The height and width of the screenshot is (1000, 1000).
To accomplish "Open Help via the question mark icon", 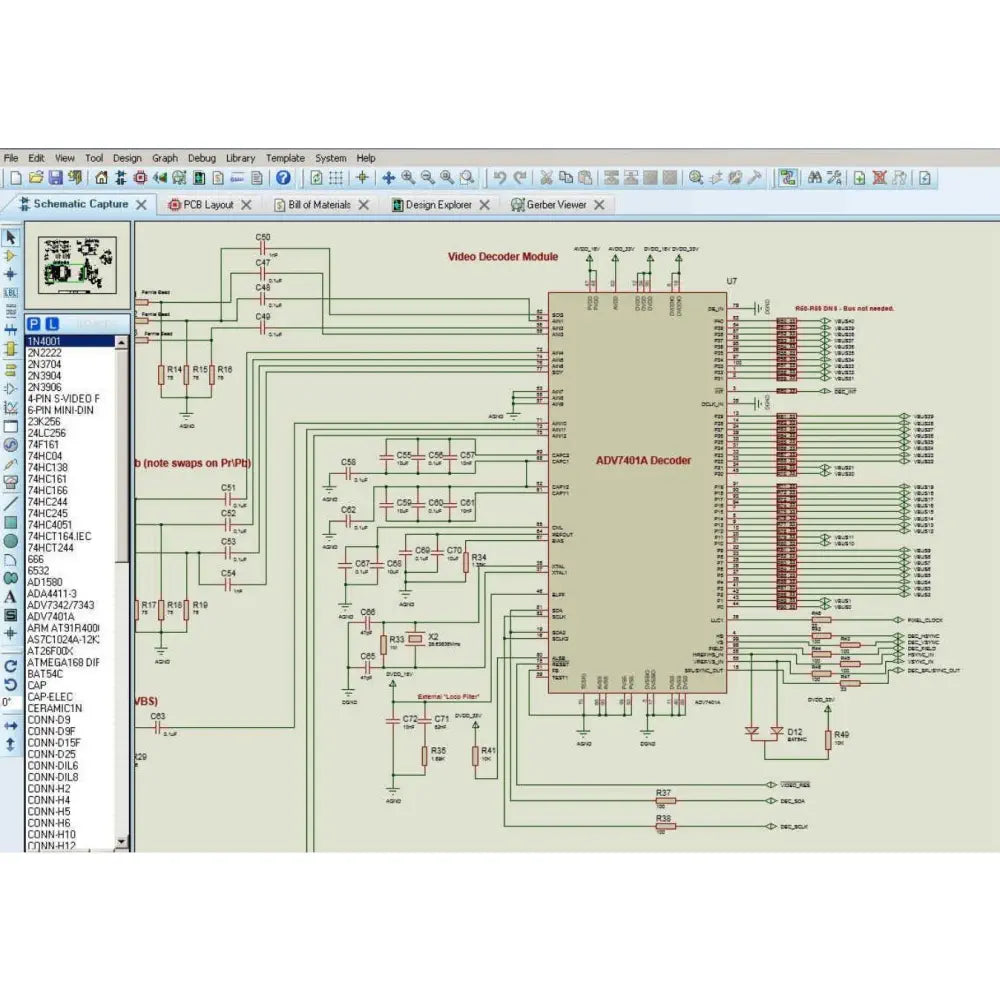I will 283,178.
